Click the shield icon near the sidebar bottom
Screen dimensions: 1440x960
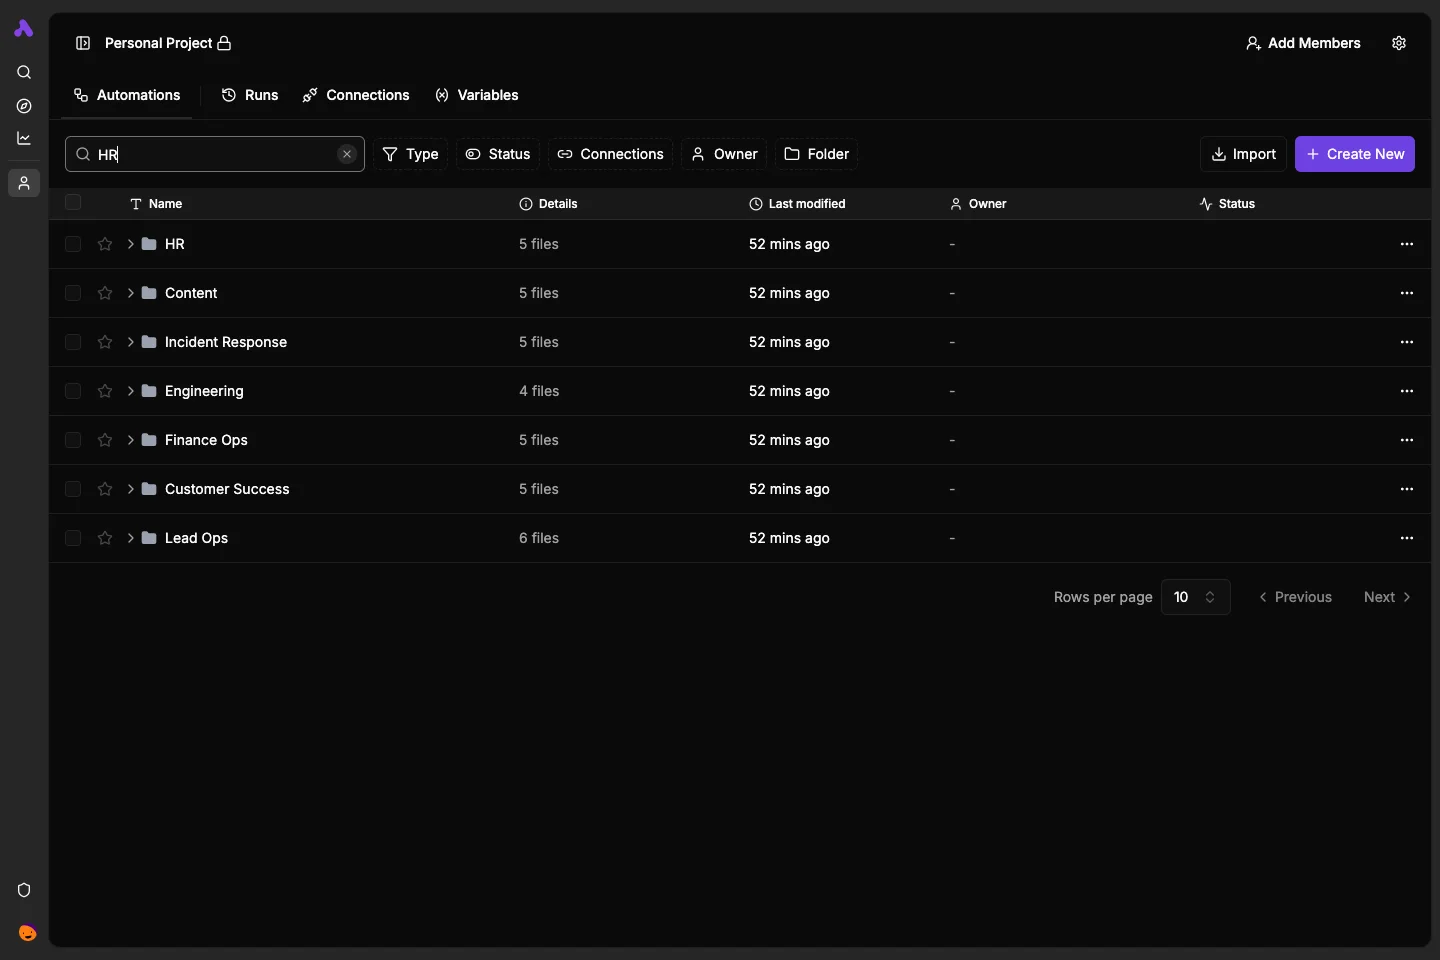[x=24, y=890]
